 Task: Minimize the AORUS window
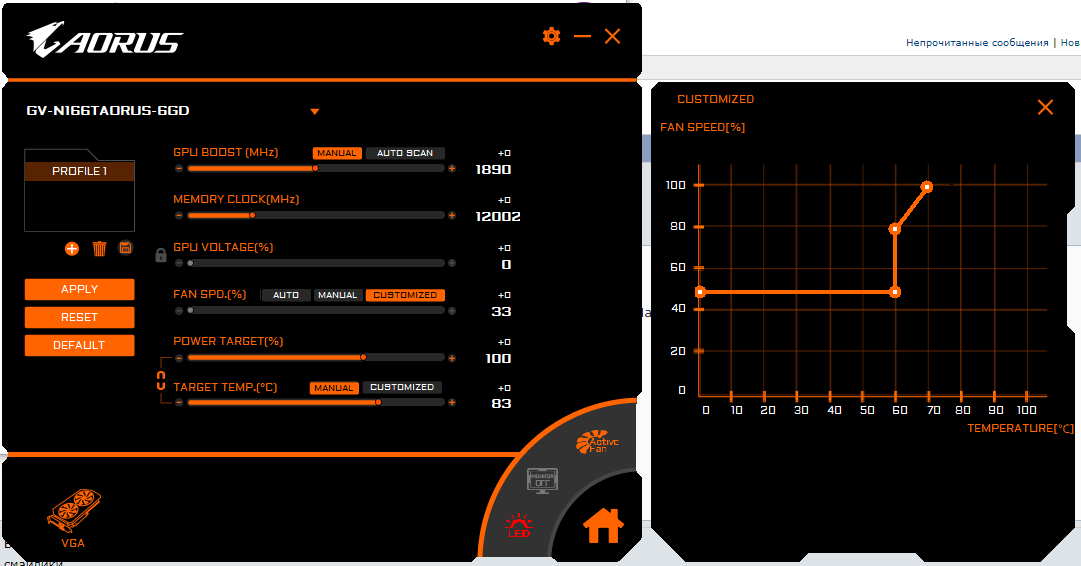tap(583, 36)
